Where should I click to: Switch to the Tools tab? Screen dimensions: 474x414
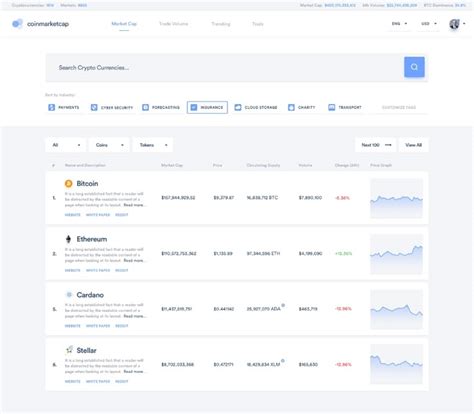[258, 24]
